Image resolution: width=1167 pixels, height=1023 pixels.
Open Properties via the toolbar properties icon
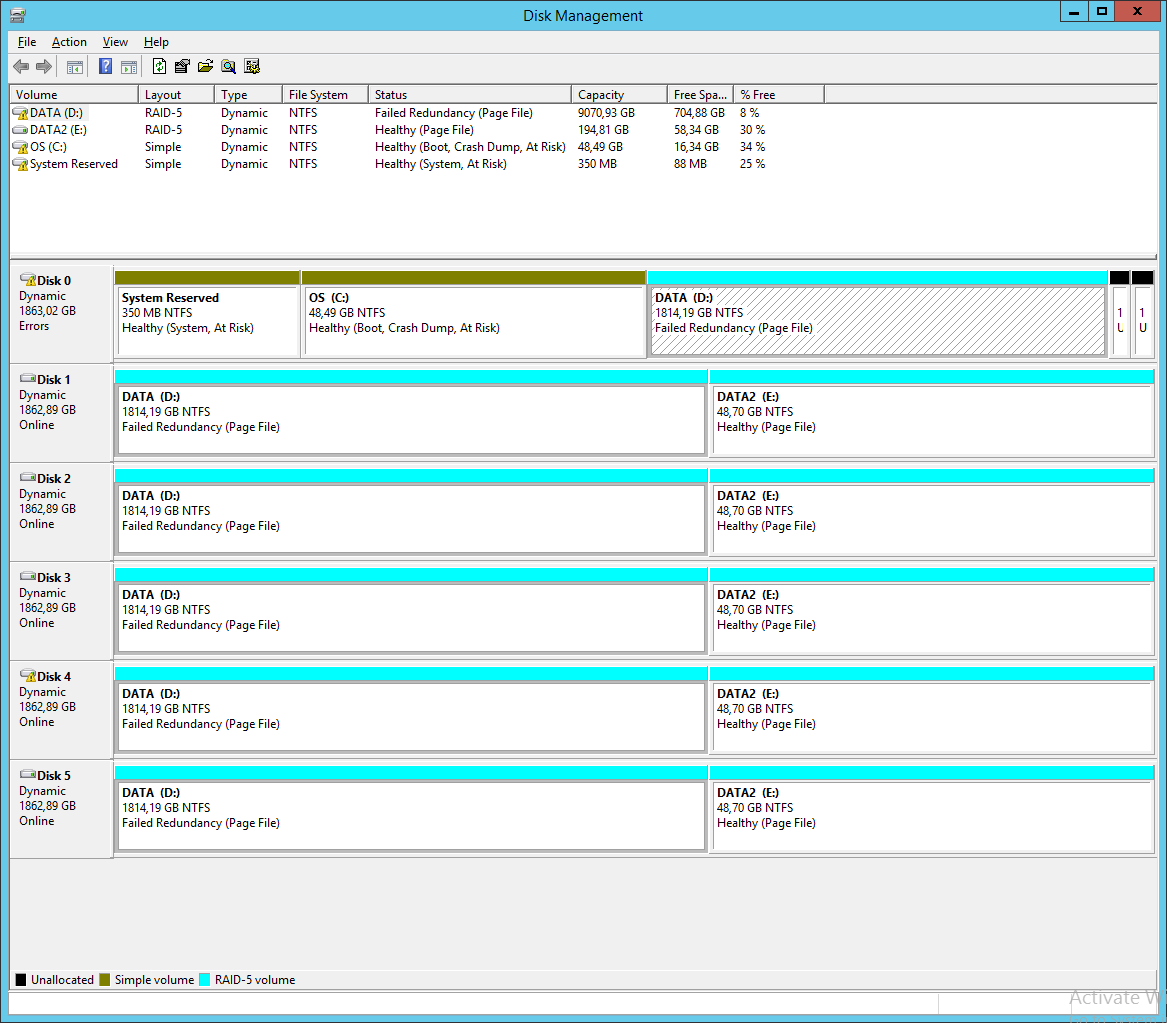182,66
